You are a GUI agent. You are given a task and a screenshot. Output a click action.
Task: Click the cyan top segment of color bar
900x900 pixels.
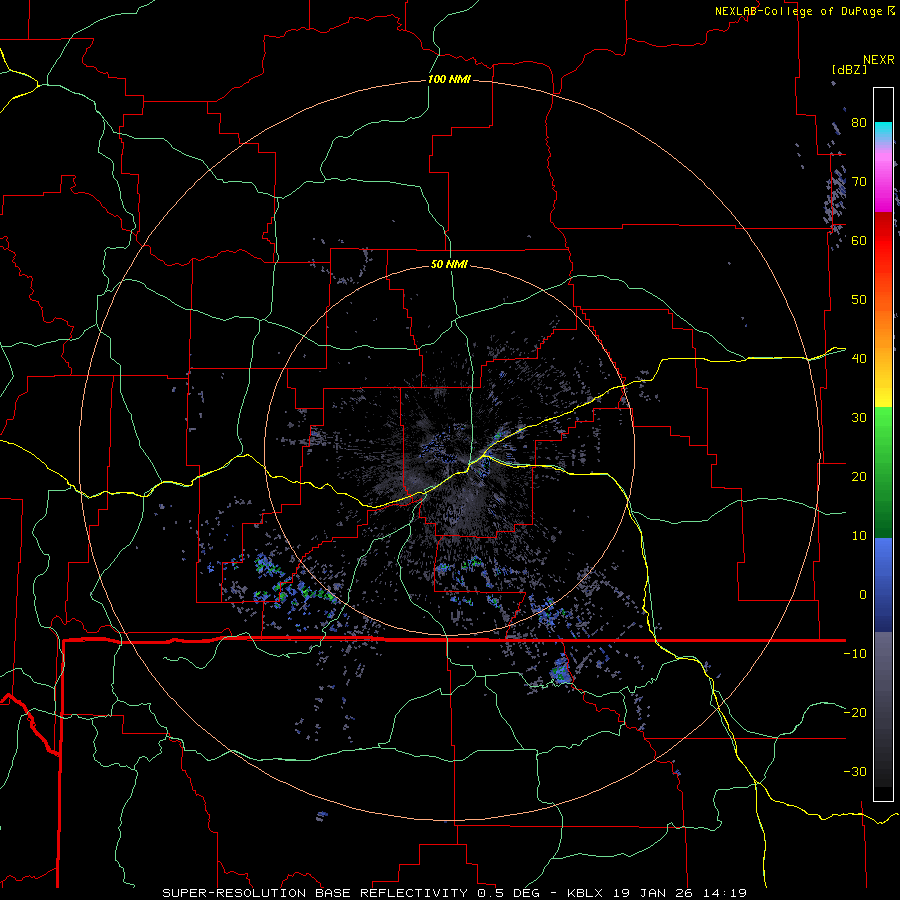coord(883,131)
